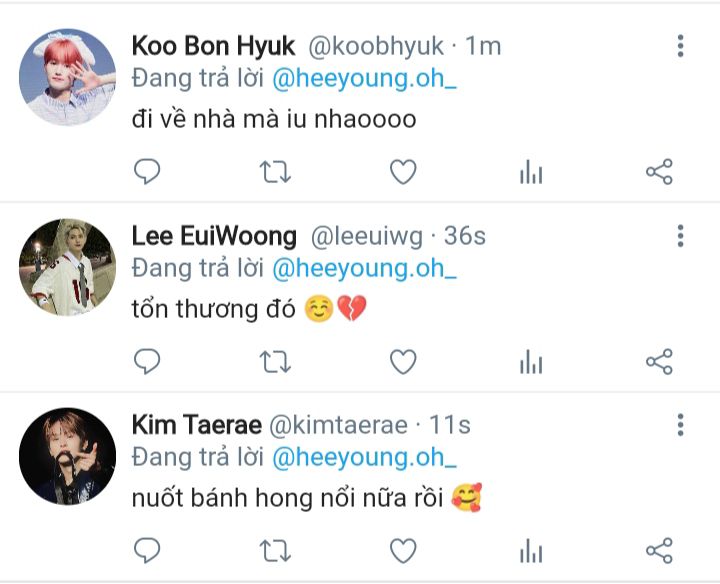Viewport: 720px width, 584px height.
Task: Open @heeyoung.oh_ mention in Kim Taerae's reply
Action: [364, 460]
